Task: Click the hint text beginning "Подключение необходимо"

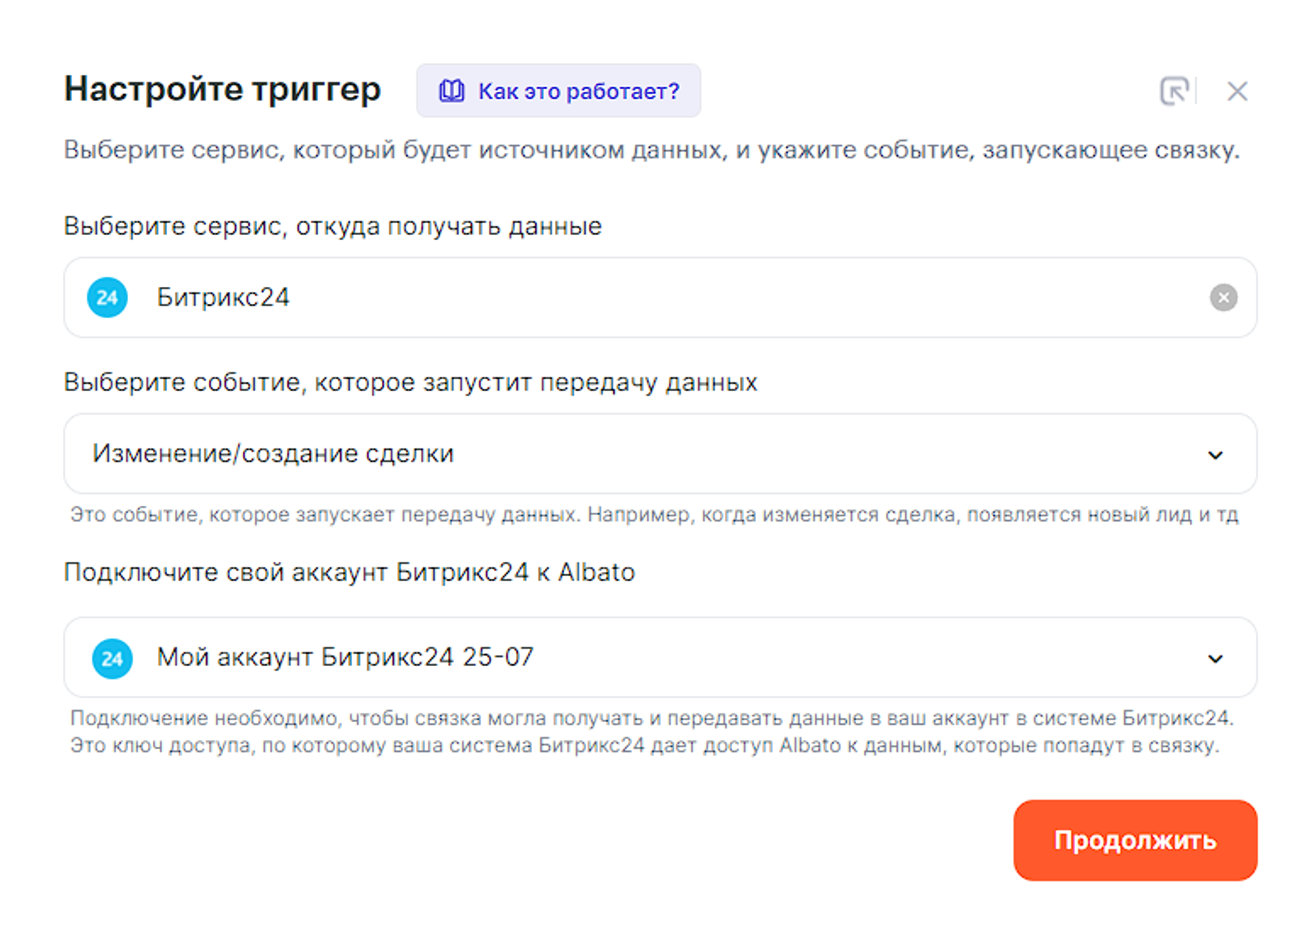Action: coord(650,719)
